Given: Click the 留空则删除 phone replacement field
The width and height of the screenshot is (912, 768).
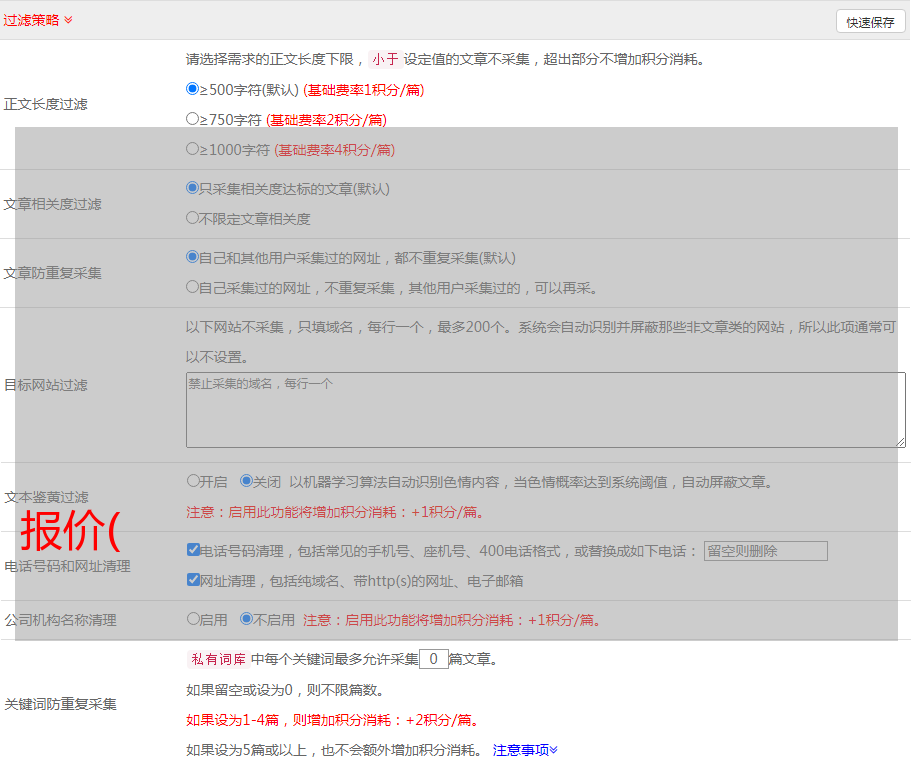Looking at the screenshot, I should (x=765, y=551).
